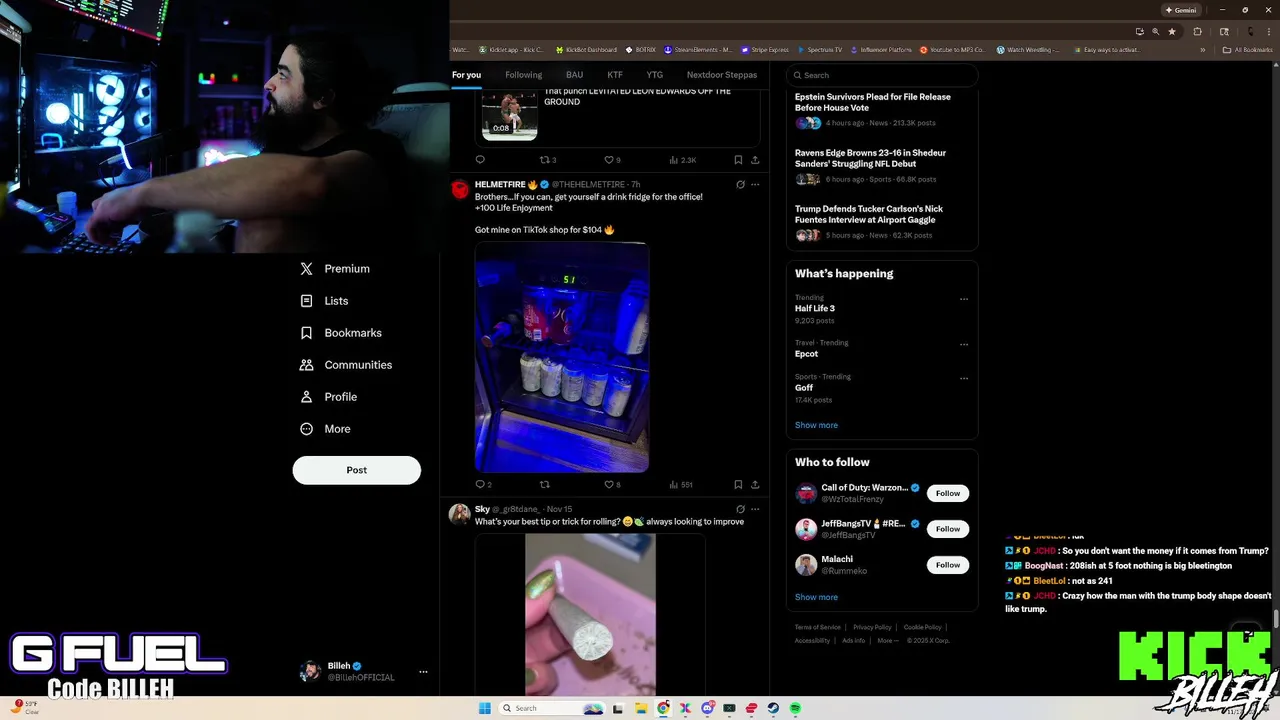The height and width of the screenshot is (720, 1280).
Task: Open Steam from the taskbar
Action: click(773, 708)
